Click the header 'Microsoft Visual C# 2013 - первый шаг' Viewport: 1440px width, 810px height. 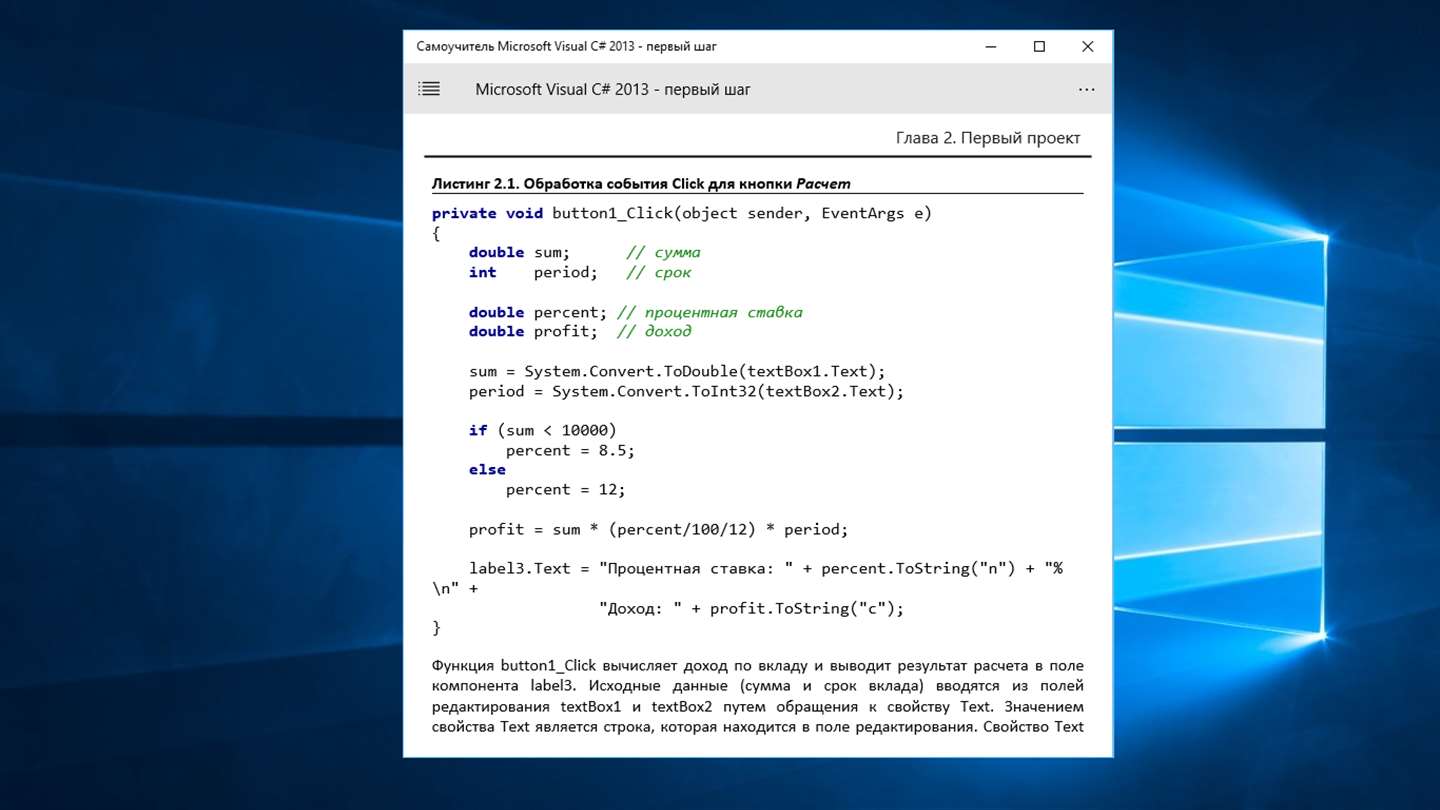(613, 89)
